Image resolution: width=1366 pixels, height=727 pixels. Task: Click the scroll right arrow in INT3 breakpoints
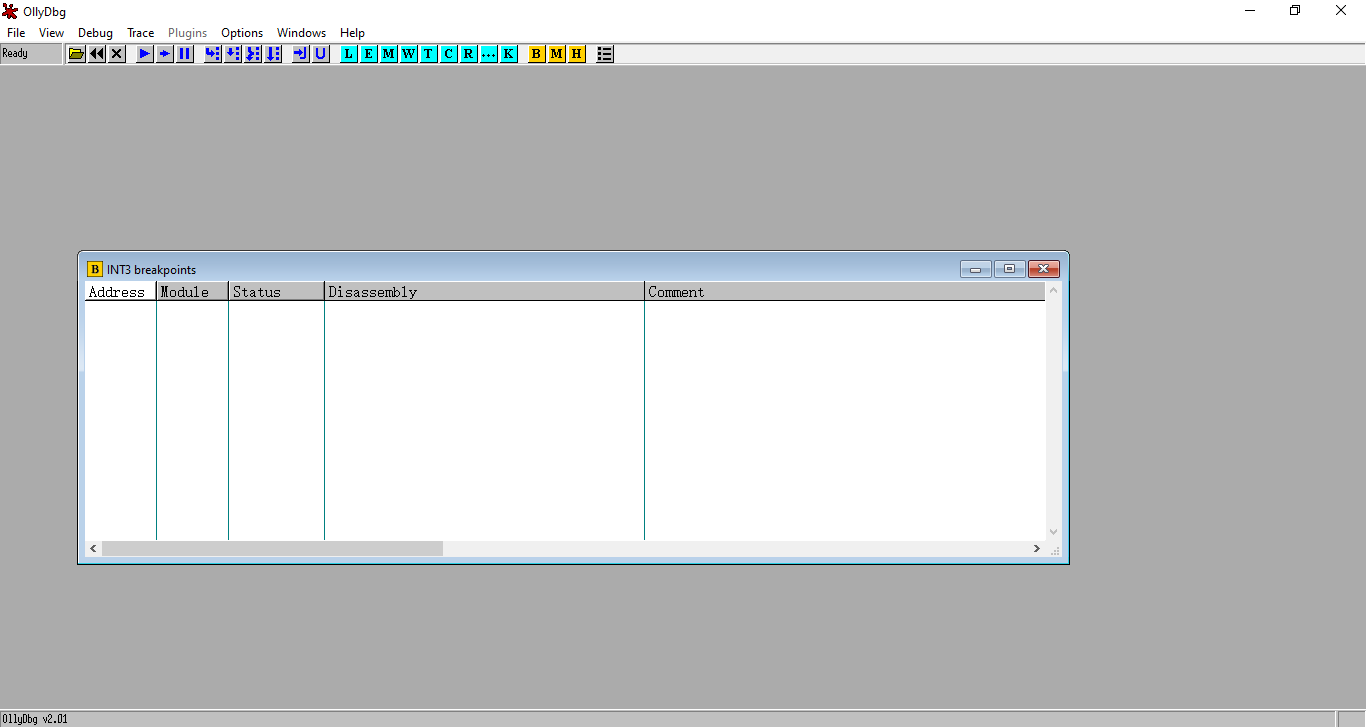(x=1037, y=549)
